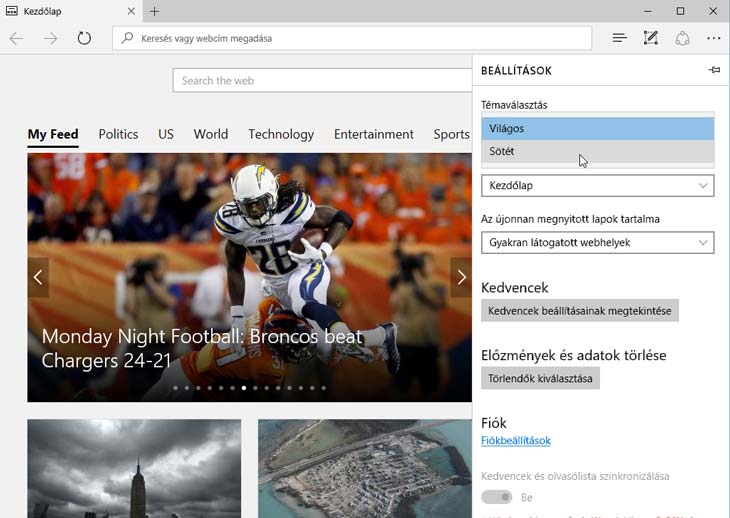Viewport: 730px width, 518px height.
Task: Switch to the Politics feed tab
Action: click(118, 134)
